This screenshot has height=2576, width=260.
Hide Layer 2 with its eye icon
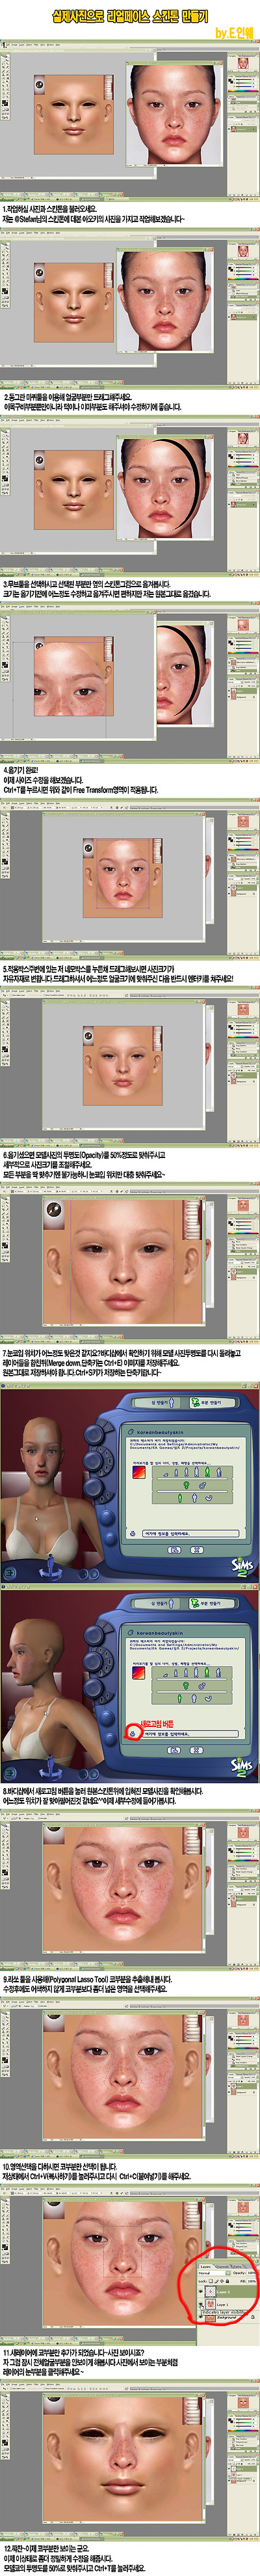point(201,2292)
